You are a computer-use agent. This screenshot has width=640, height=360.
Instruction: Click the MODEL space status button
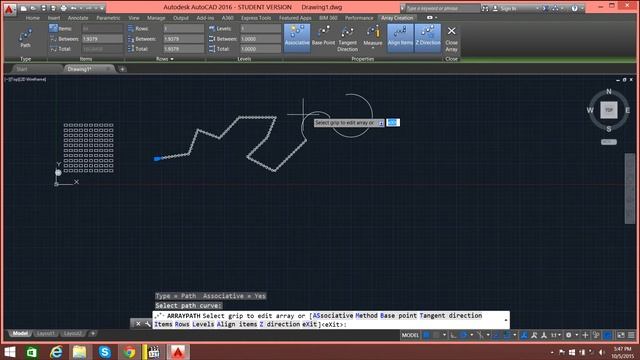[410, 335]
